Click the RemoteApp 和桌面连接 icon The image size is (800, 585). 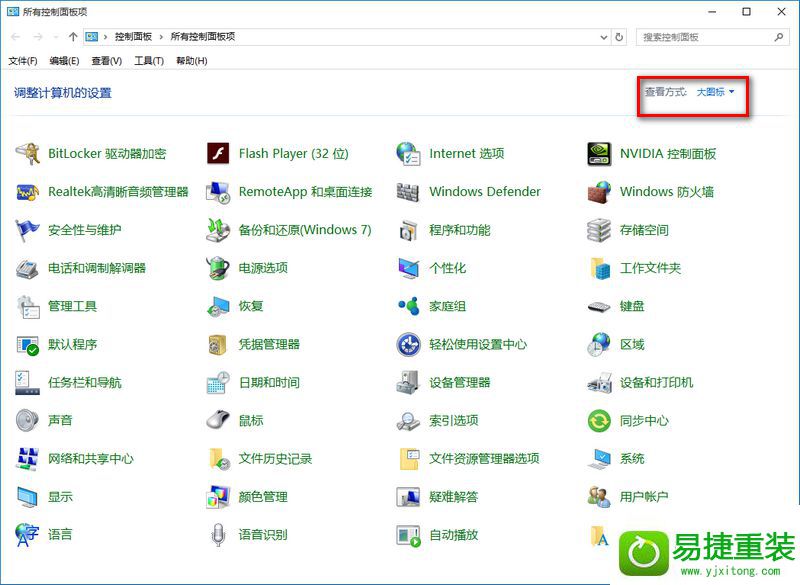pos(218,192)
